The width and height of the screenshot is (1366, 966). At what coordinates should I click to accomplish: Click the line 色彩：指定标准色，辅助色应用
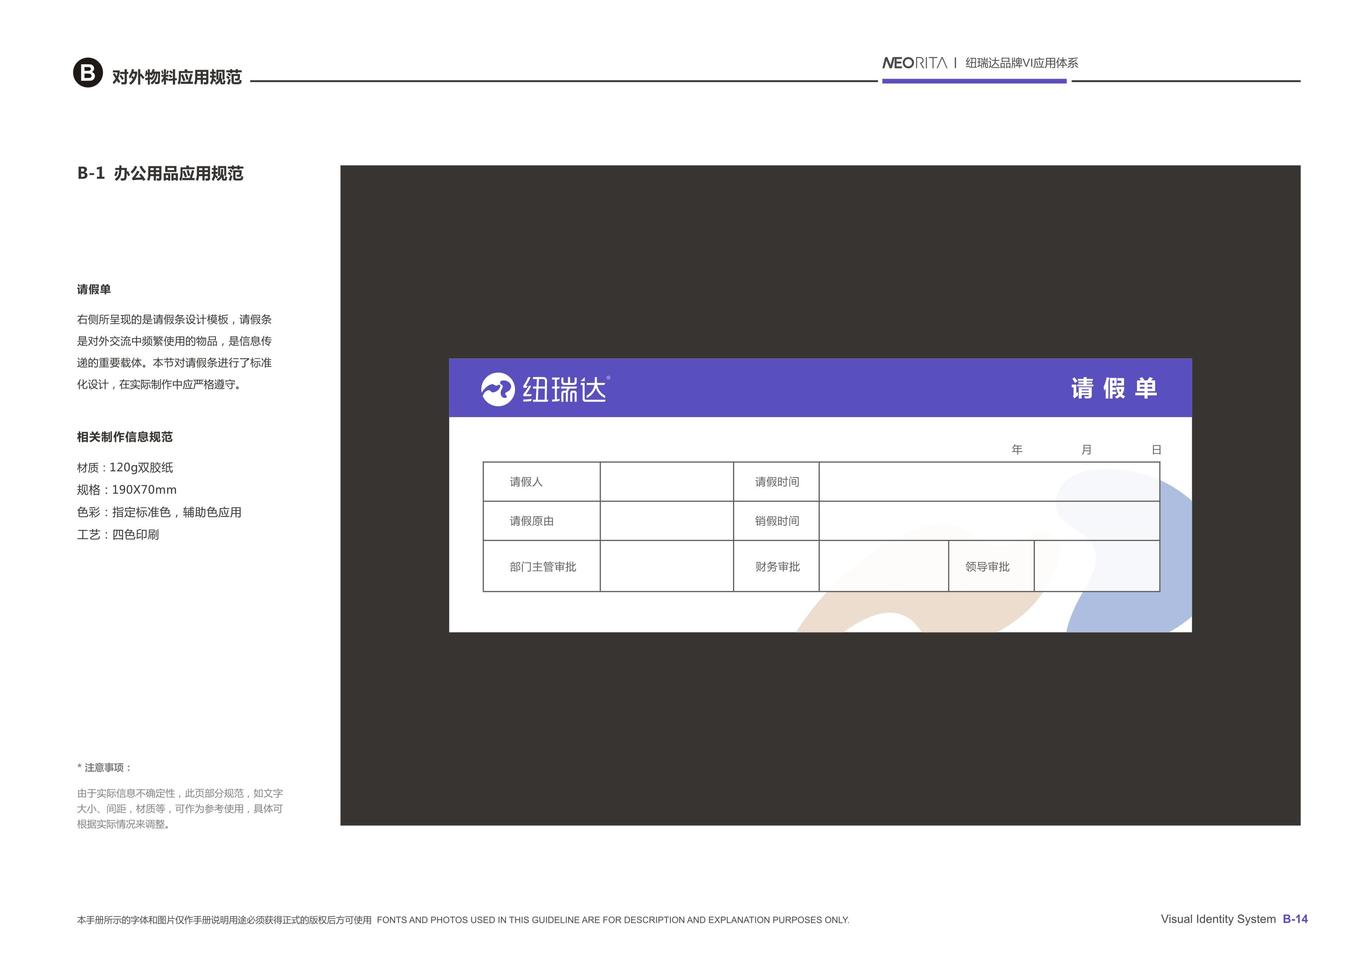coord(159,512)
